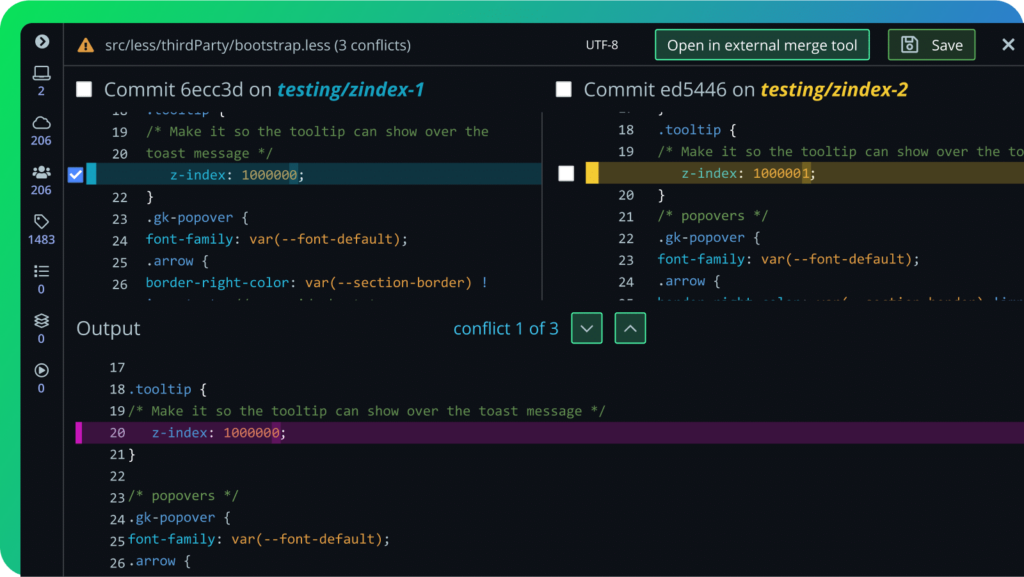Open the GitHub Actions play icon
The height and width of the screenshot is (577, 1024).
[41, 370]
